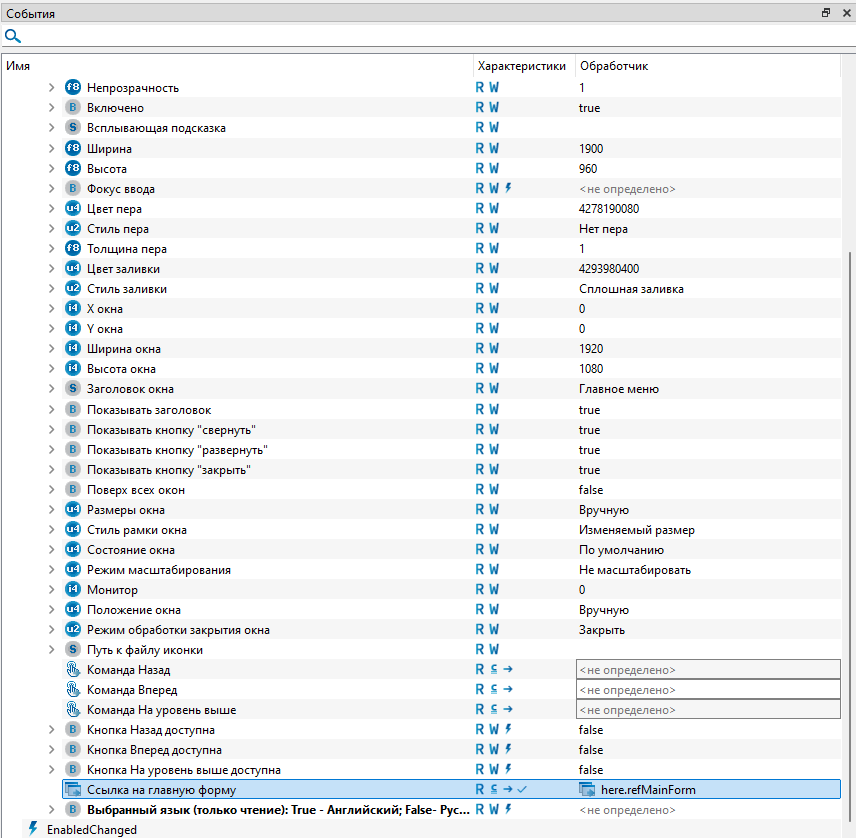
Task: Expand the Кнопка Назад доступна row
Action: pos(52,730)
